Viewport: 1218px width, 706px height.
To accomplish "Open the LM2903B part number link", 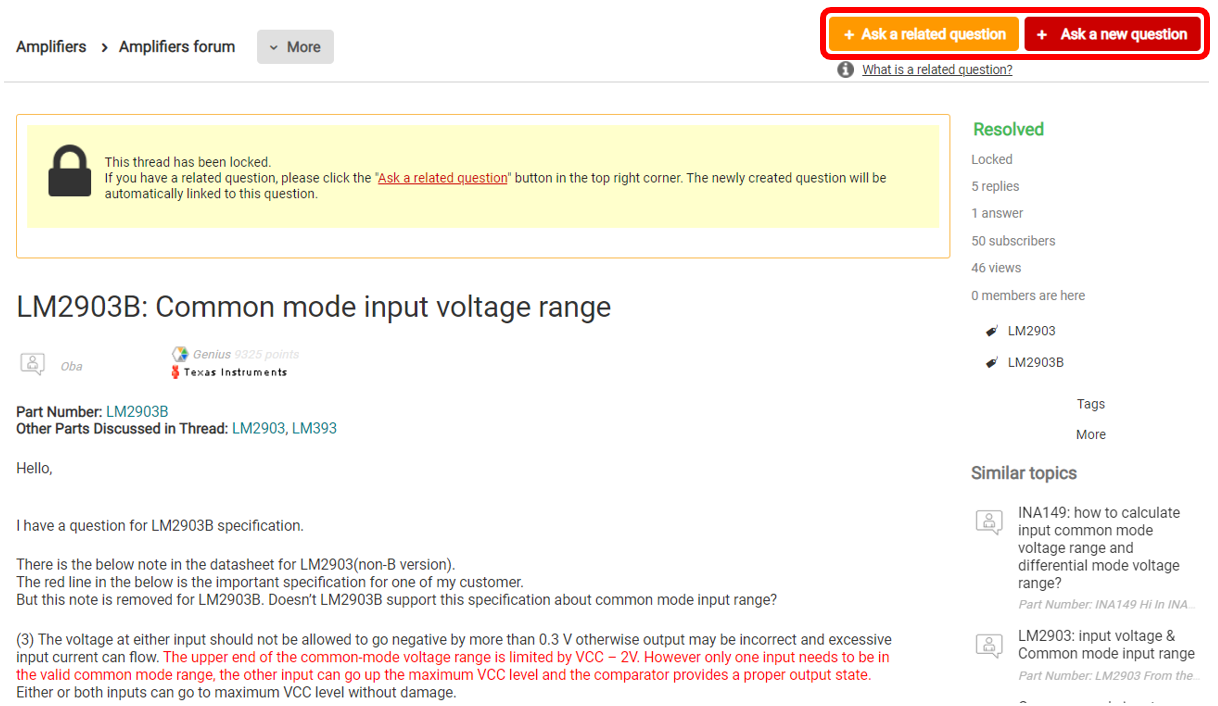I will point(137,412).
